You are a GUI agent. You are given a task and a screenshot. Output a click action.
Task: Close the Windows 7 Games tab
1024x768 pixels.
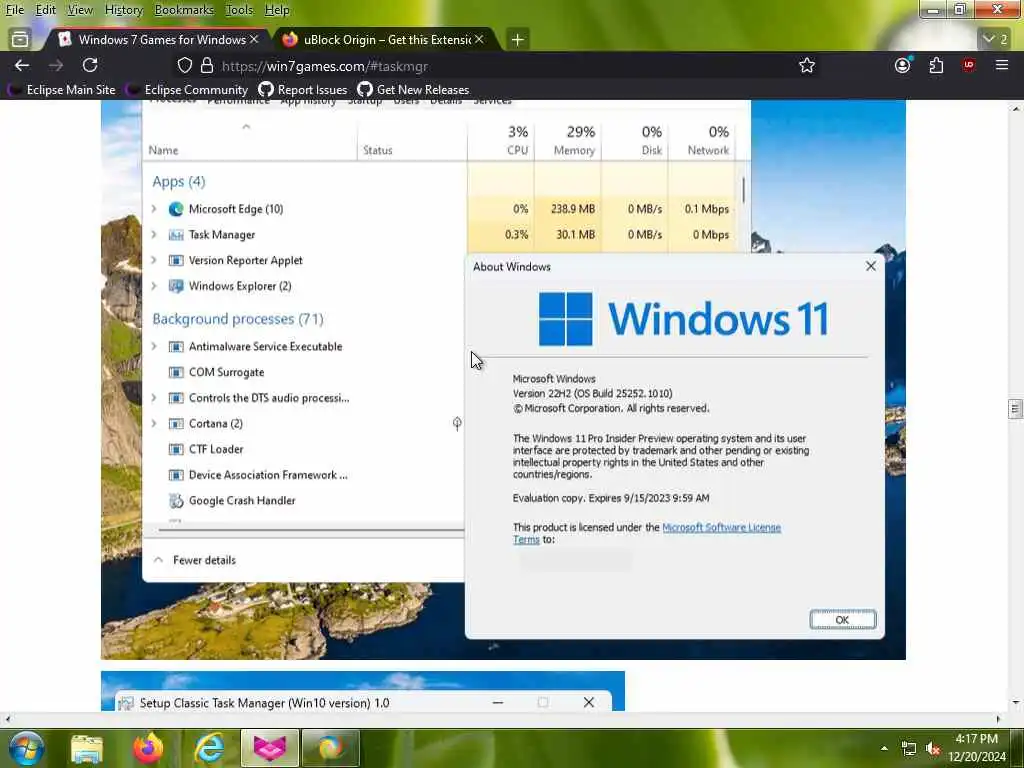pyautogui.click(x=254, y=39)
